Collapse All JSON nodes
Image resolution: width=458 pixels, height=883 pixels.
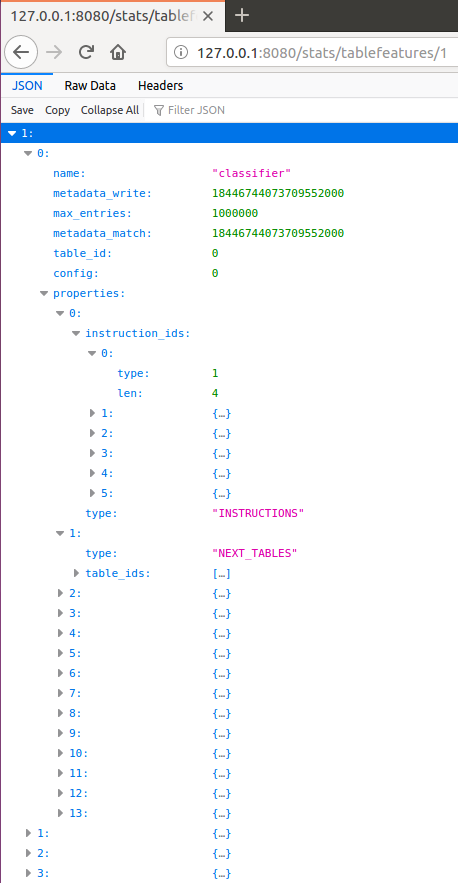click(110, 110)
